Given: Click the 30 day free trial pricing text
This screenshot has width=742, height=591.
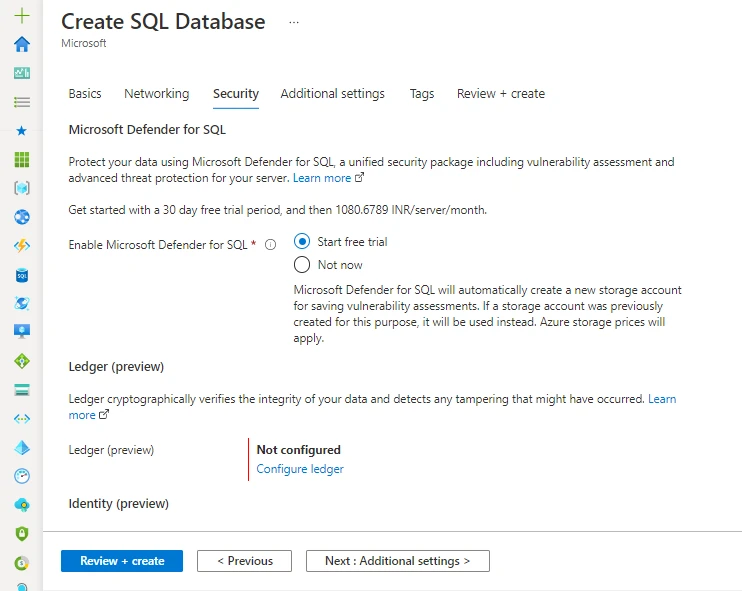Looking at the screenshot, I should pyautogui.click(x=278, y=210).
